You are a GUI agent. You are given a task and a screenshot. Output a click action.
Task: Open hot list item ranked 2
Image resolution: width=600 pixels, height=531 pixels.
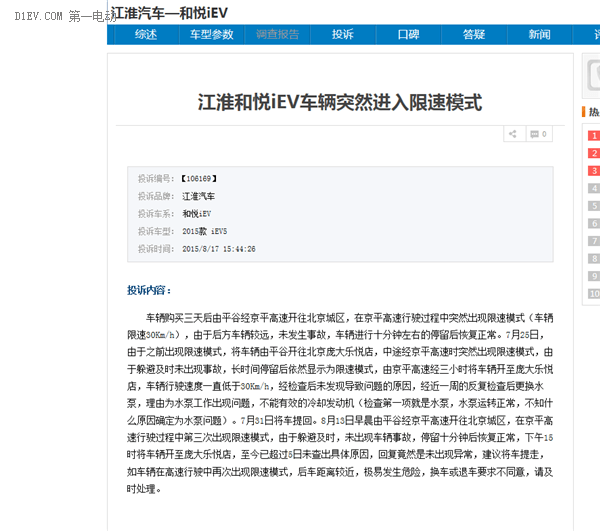(x=594, y=153)
